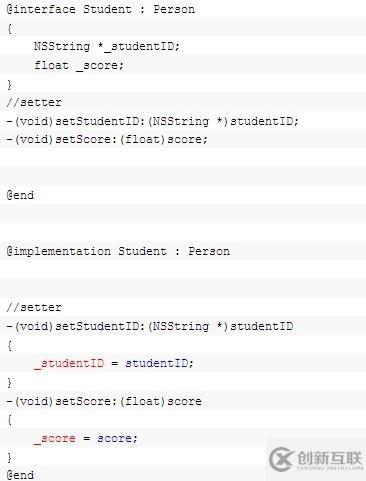Click the blue score value in assignment
This screenshot has height=481, width=366.
click(115, 438)
